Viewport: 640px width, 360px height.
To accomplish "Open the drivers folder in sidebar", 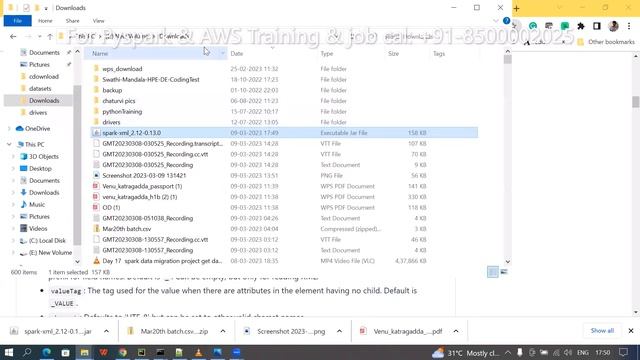I will (38, 113).
